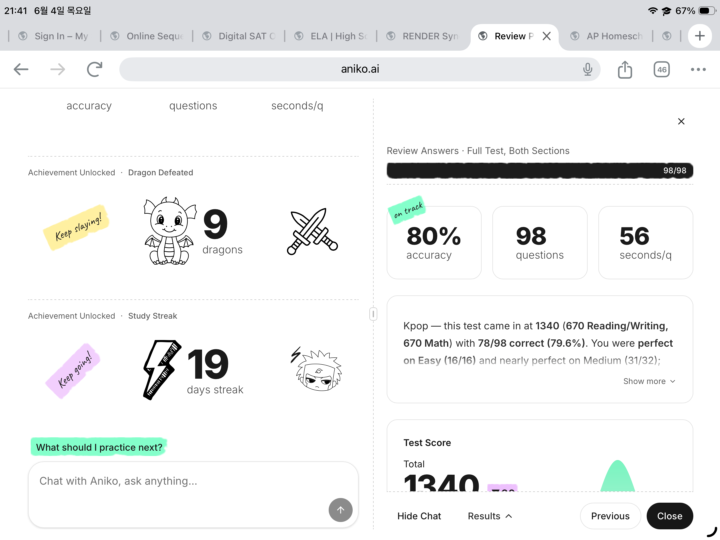The height and width of the screenshot is (540, 720).
Task: Click Hide Chat button
Action: 419,516
